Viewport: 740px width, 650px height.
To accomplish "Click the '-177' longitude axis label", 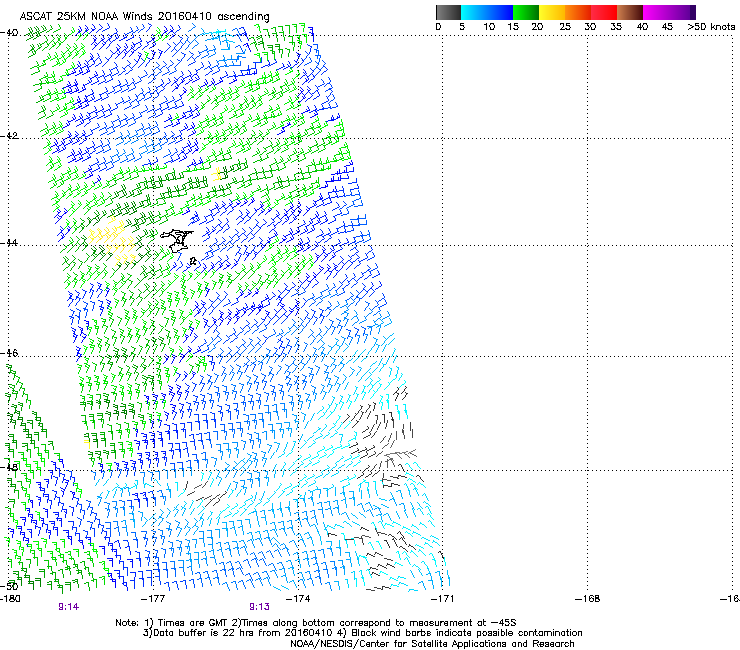I will coord(153,599).
